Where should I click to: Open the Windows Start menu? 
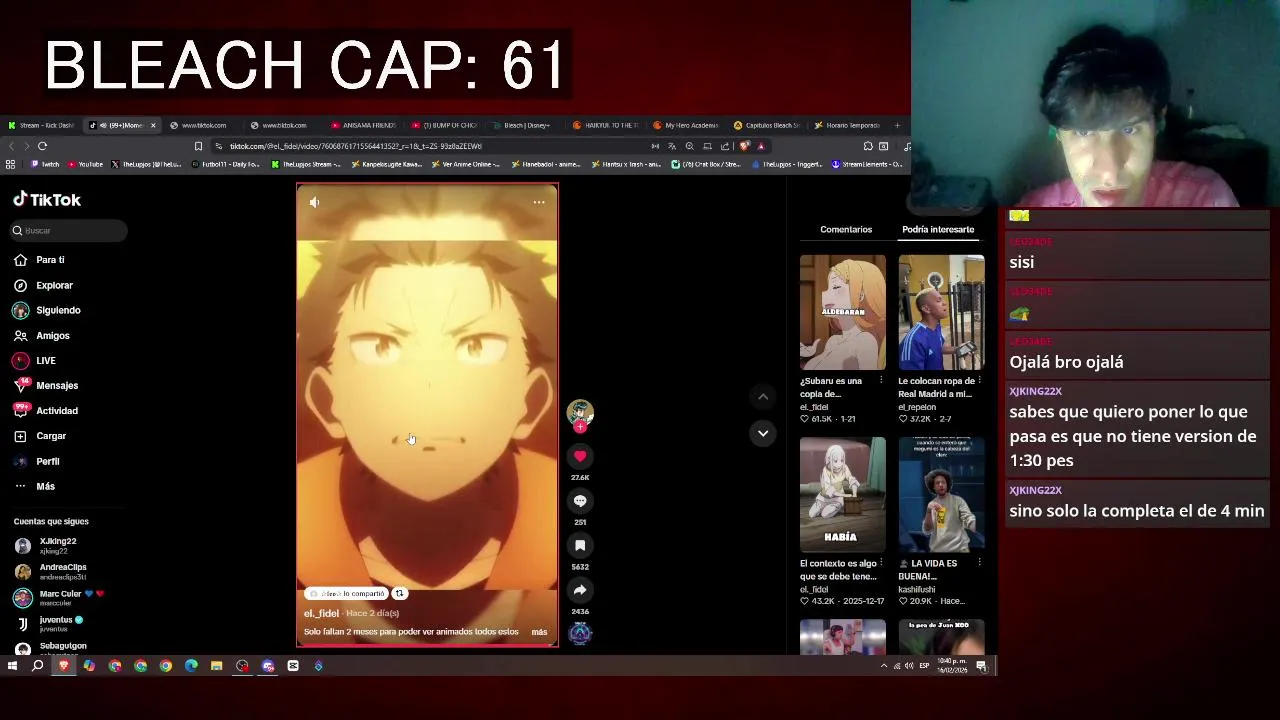point(12,666)
